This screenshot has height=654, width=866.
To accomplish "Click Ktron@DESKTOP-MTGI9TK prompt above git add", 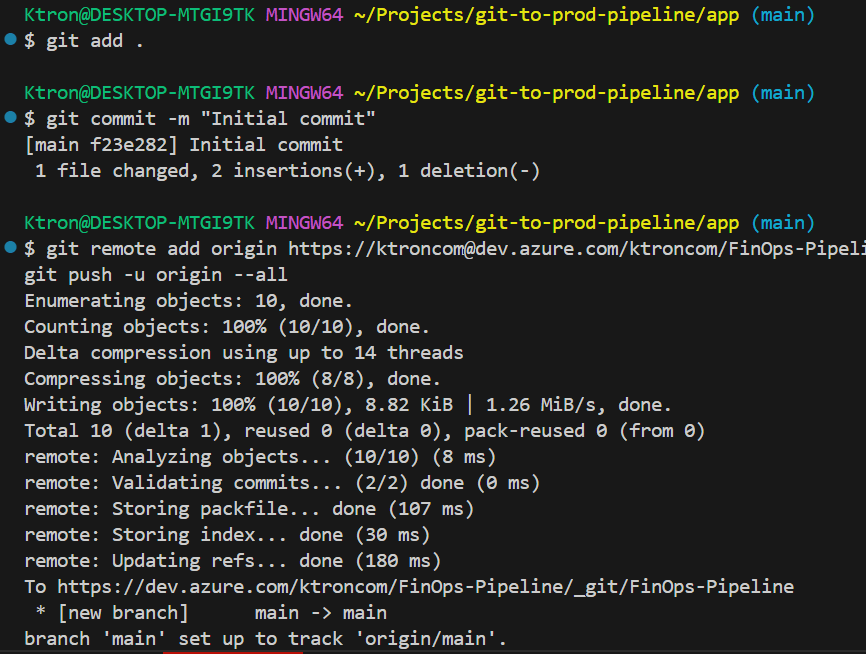I will pos(139,15).
